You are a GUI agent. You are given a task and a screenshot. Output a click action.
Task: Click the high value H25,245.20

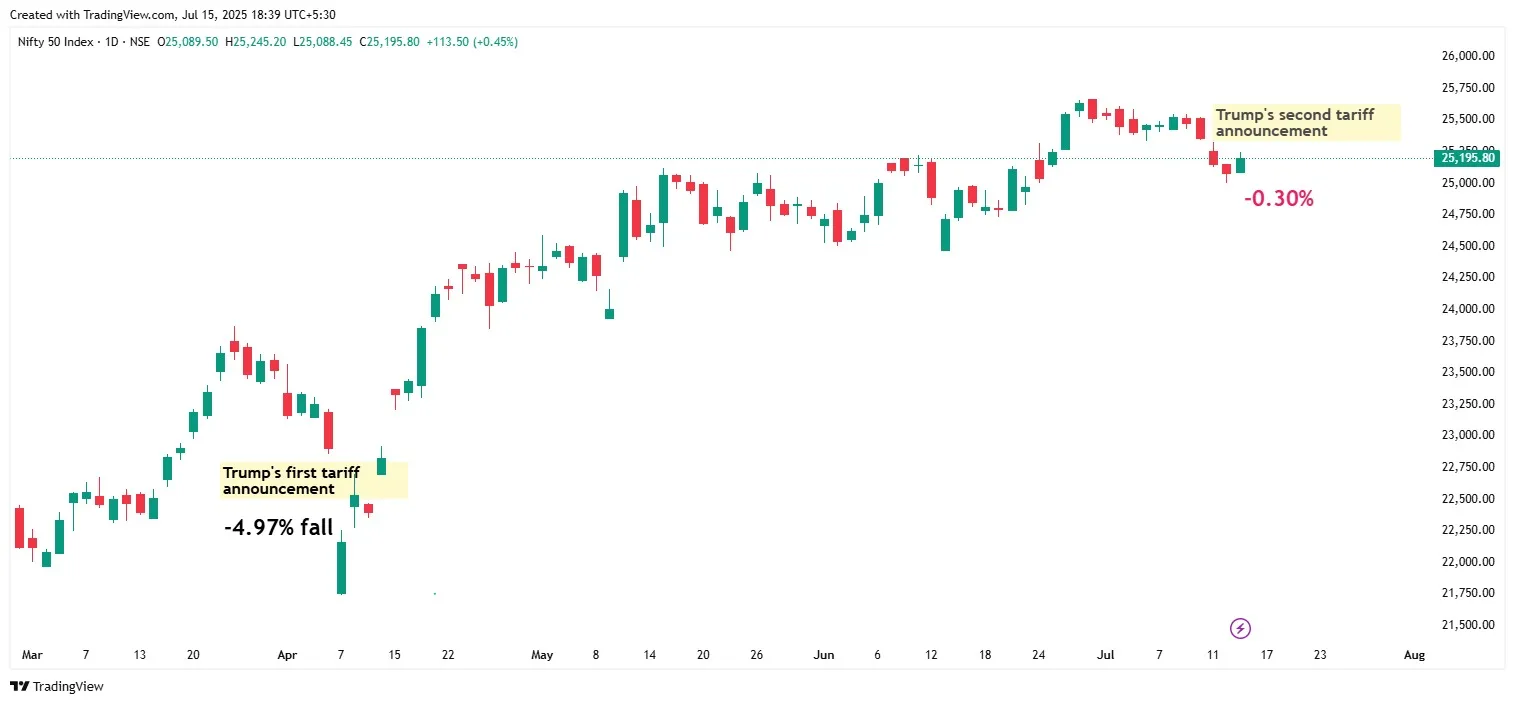[x=256, y=42]
